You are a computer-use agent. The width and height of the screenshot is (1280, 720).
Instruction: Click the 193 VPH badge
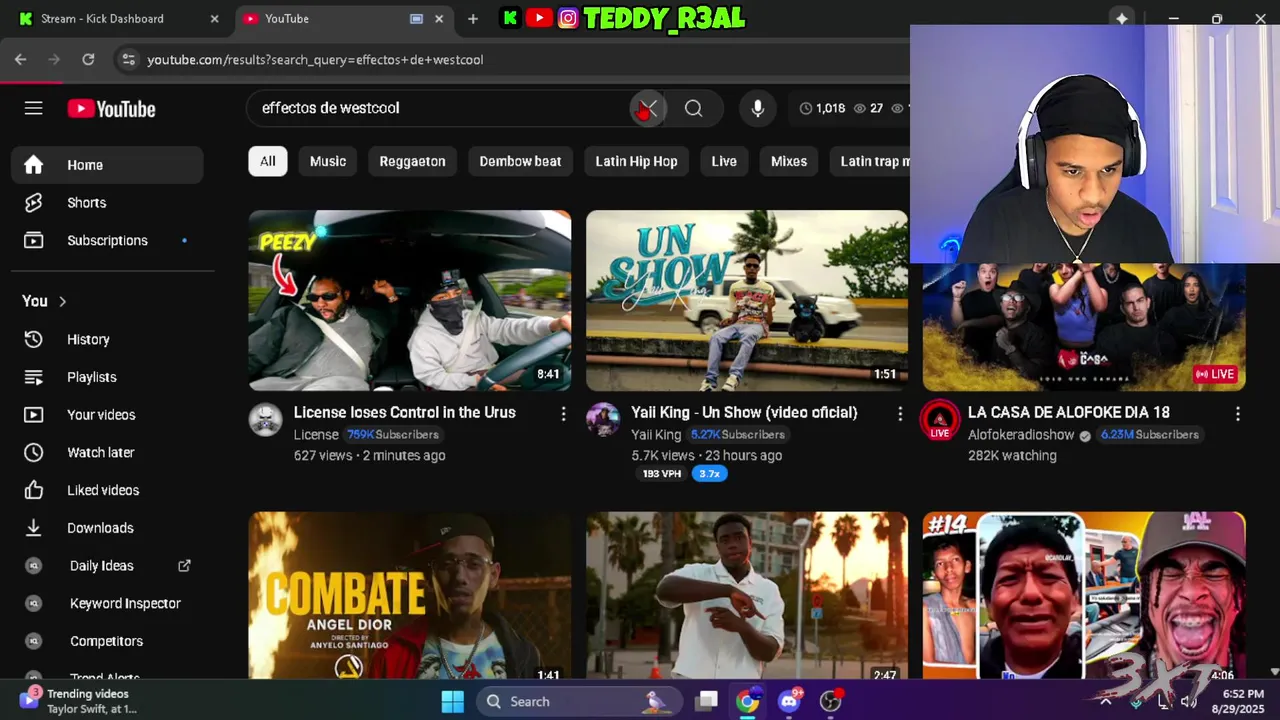coord(661,474)
